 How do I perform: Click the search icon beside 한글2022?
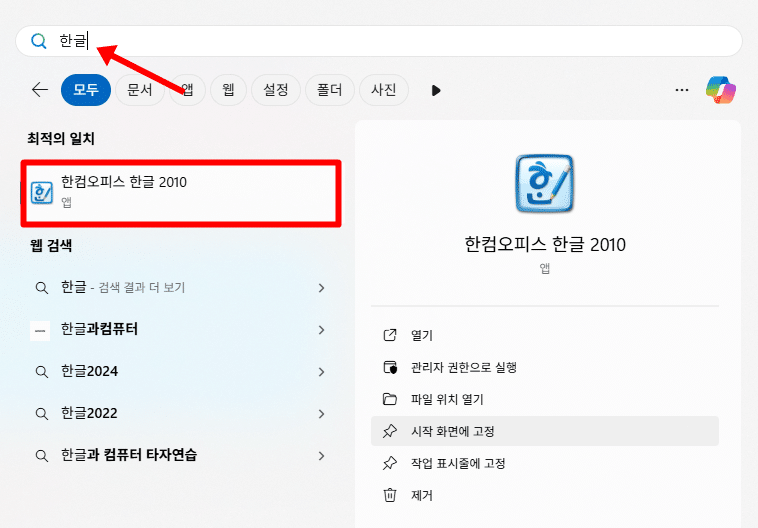(42, 414)
